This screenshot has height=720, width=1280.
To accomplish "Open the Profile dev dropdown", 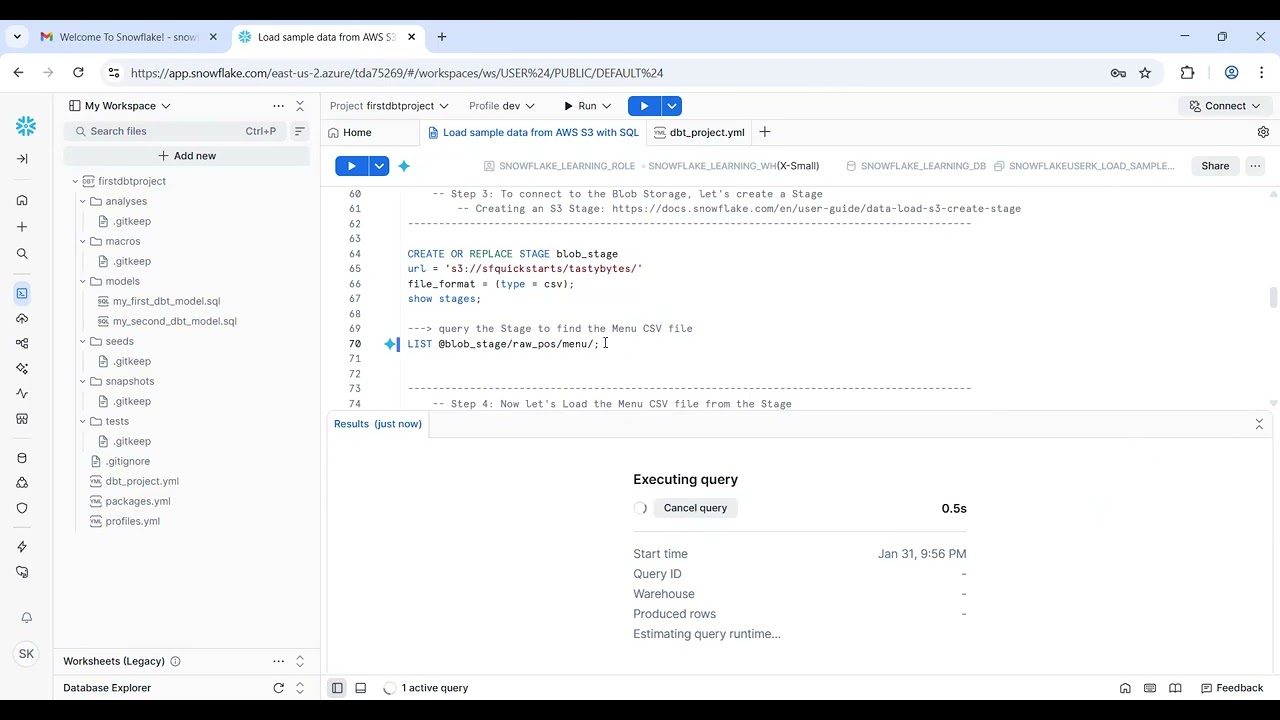I will pos(502,106).
